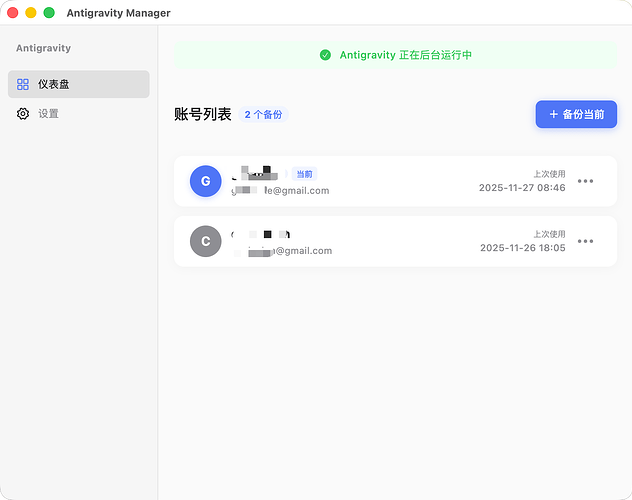Click the 设置 gear icon
The width and height of the screenshot is (632, 500).
coord(23,114)
